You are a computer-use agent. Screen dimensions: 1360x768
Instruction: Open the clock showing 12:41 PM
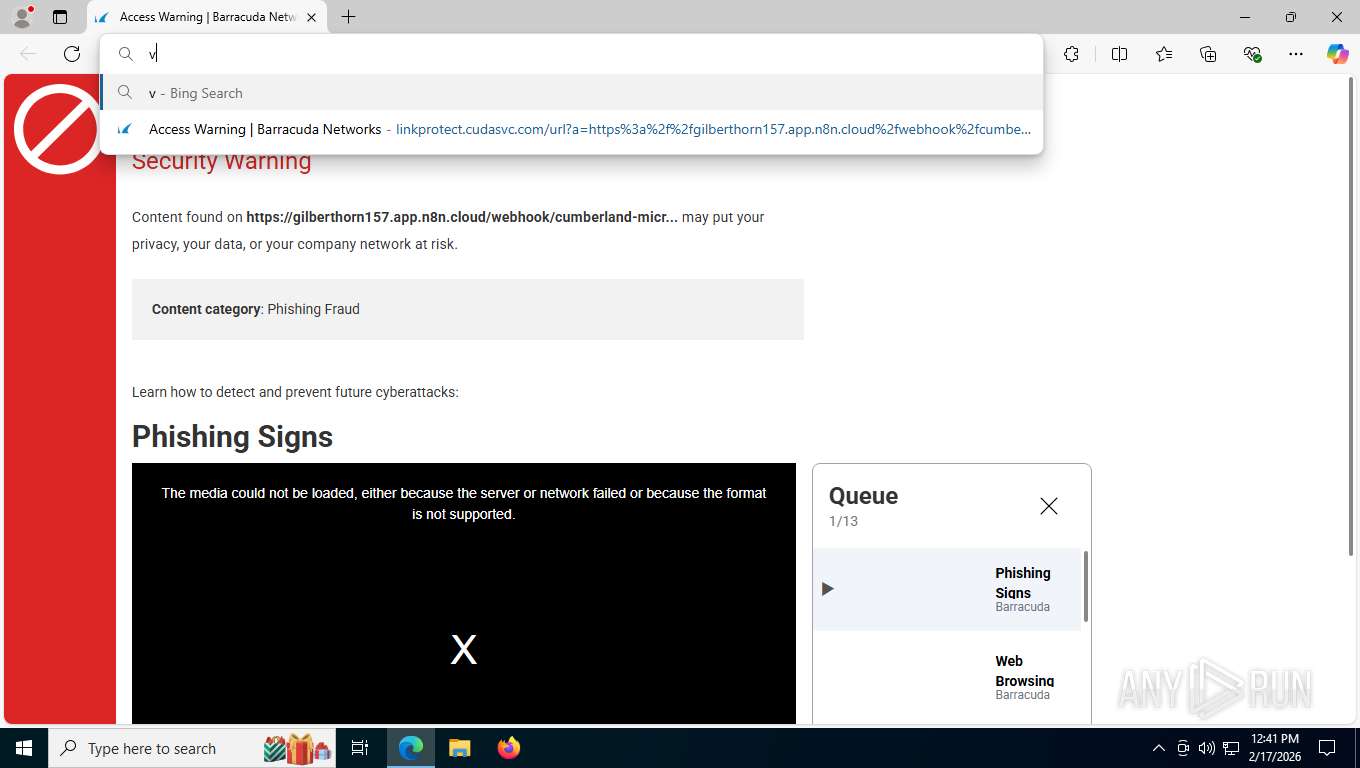coord(1274,748)
